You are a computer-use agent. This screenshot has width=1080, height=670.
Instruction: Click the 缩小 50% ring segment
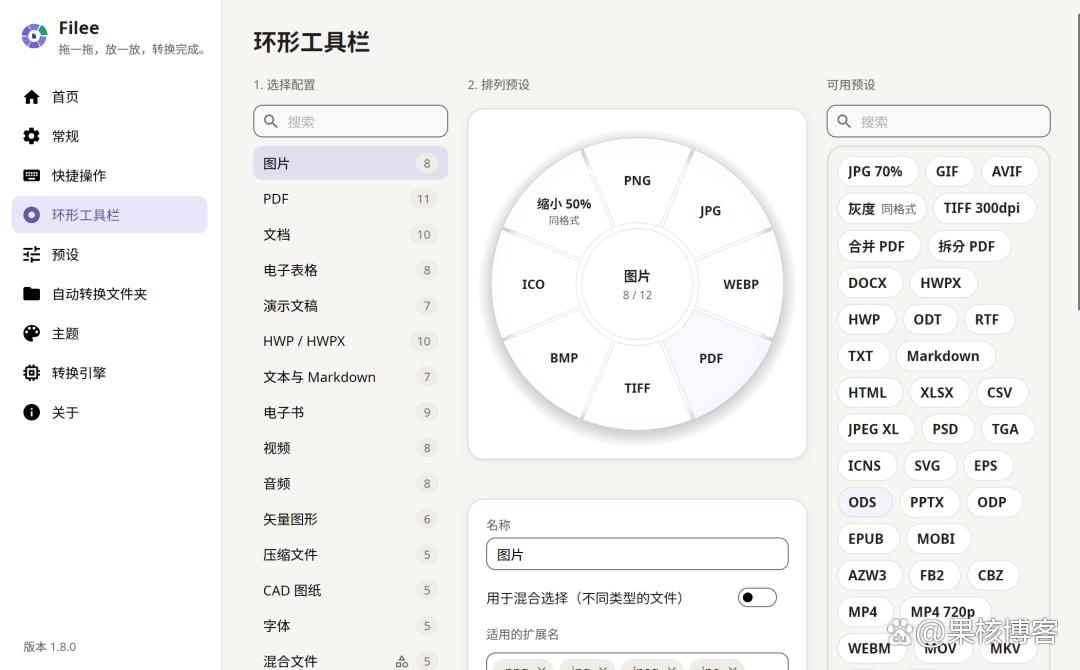pyautogui.click(x=564, y=210)
